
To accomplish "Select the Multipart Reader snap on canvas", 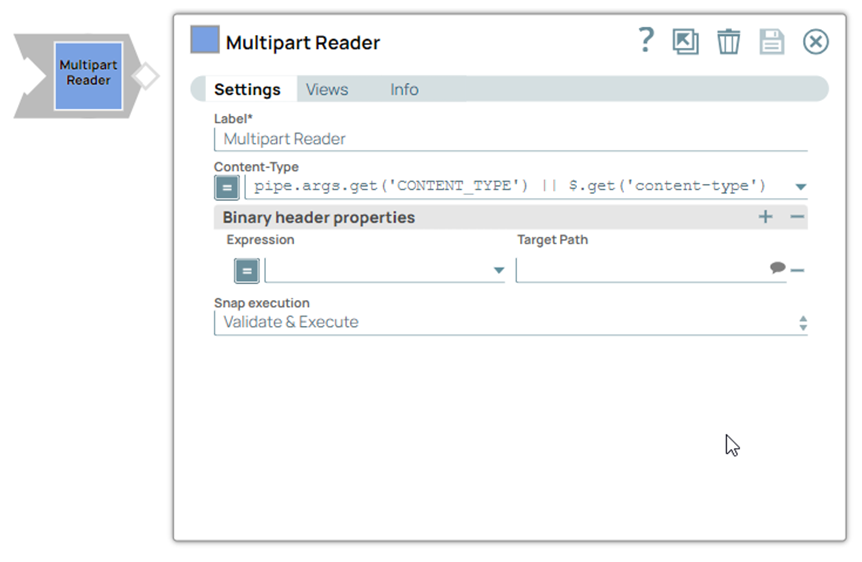I will coord(88,75).
